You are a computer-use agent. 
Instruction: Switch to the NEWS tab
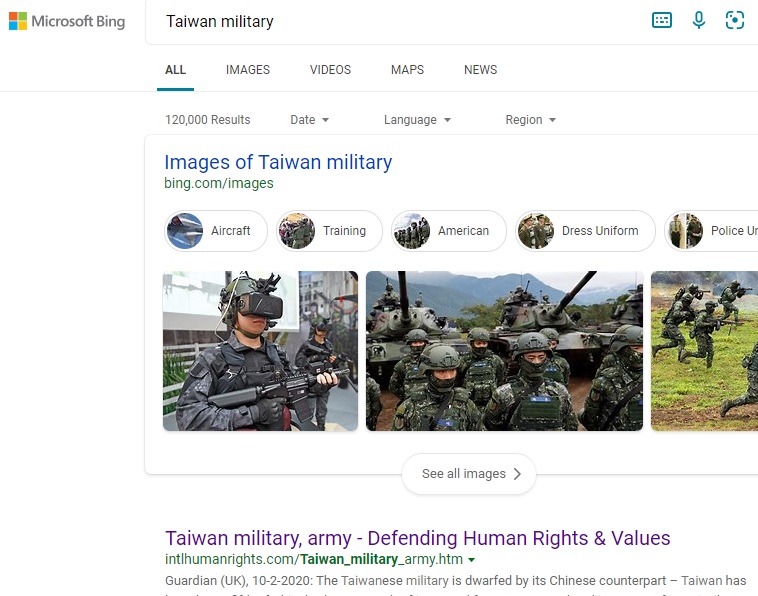point(480,70)
